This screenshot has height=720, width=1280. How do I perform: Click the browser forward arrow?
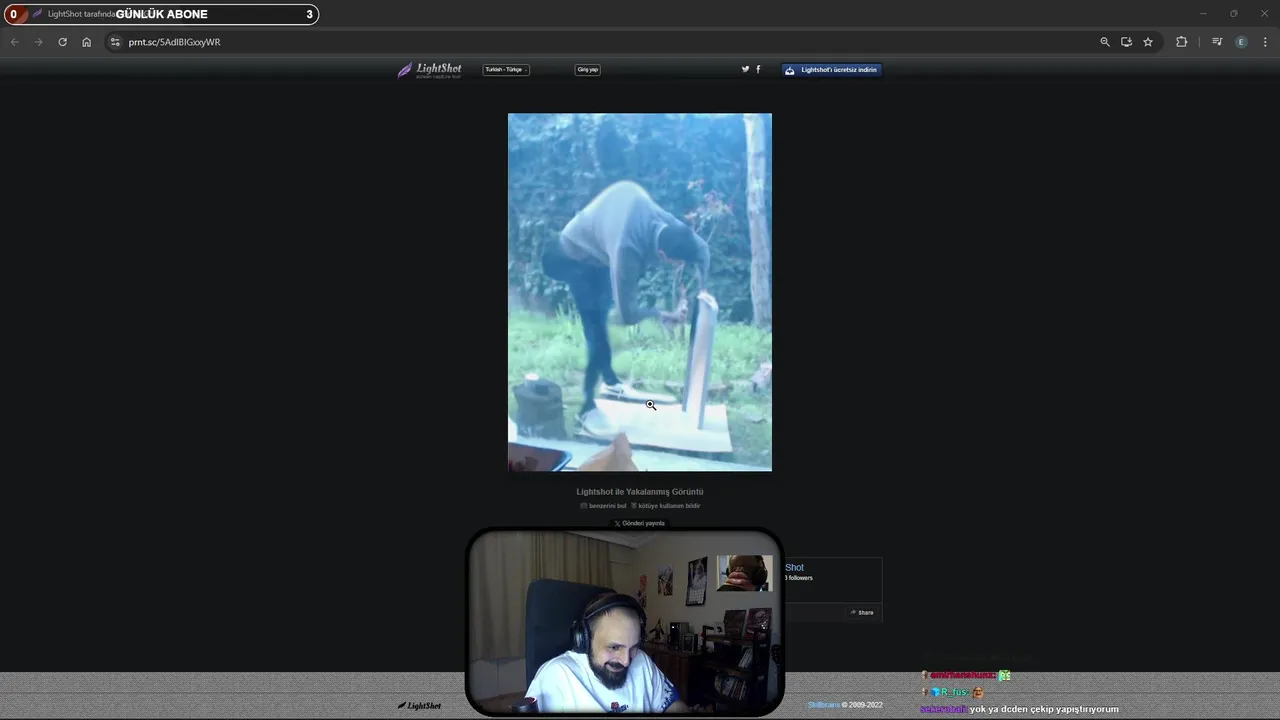38,42
